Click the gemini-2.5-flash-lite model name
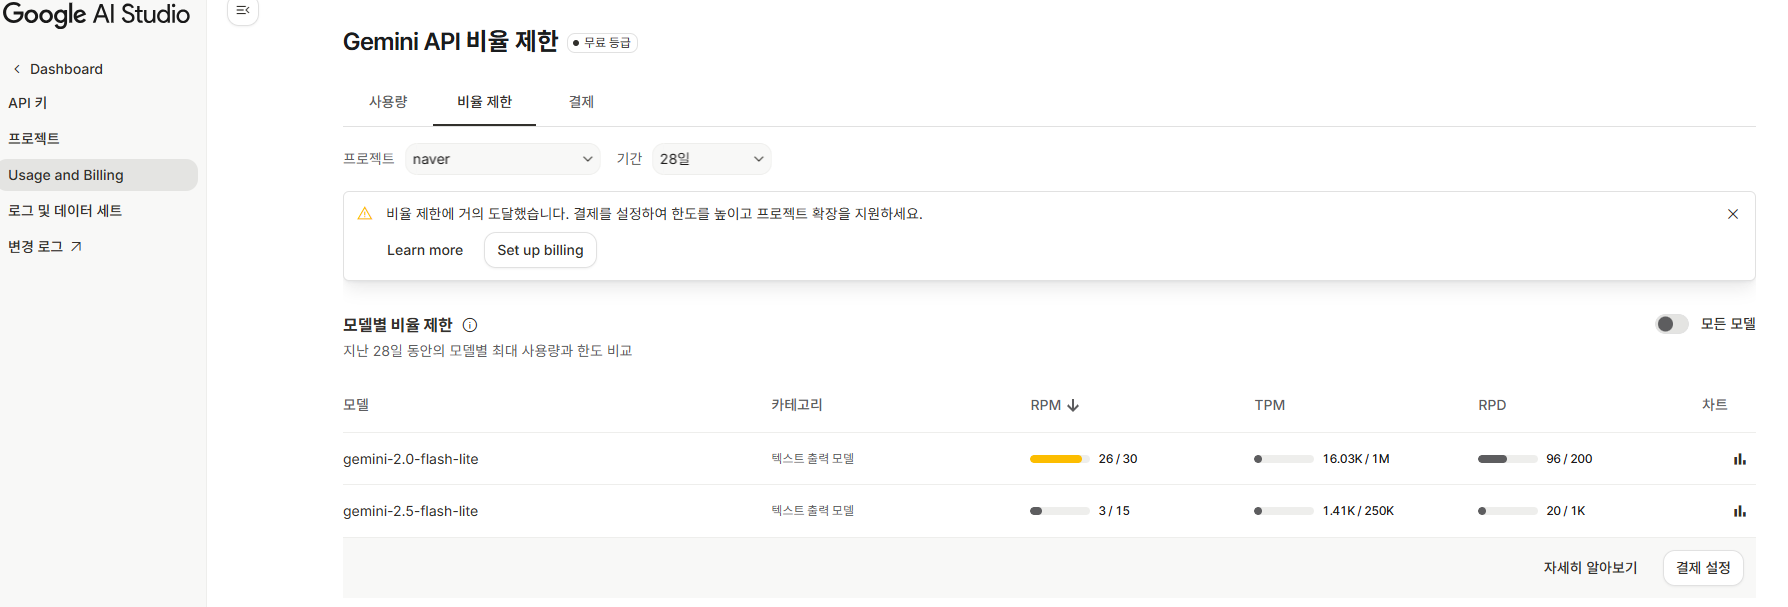 click(411, 511)
